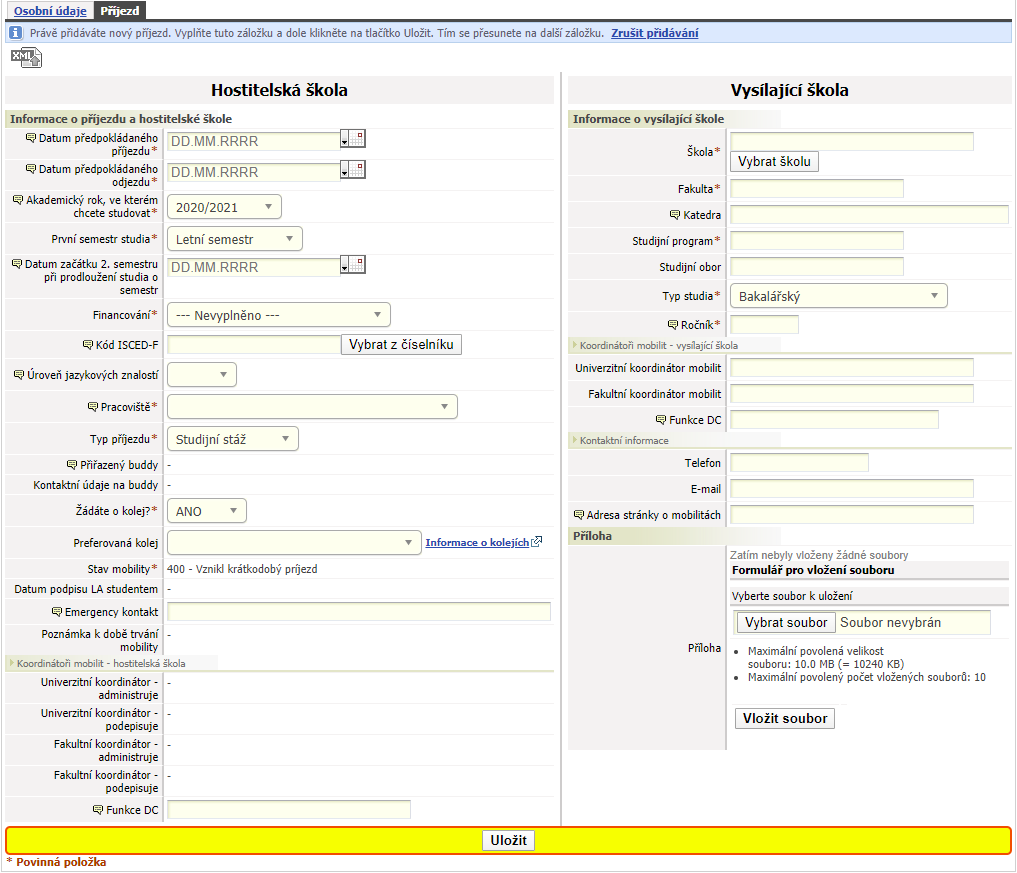Click help bubble next to Úroveň jazykových znalostí
This screenshot has width=1017, height=873.
(19, 375)
